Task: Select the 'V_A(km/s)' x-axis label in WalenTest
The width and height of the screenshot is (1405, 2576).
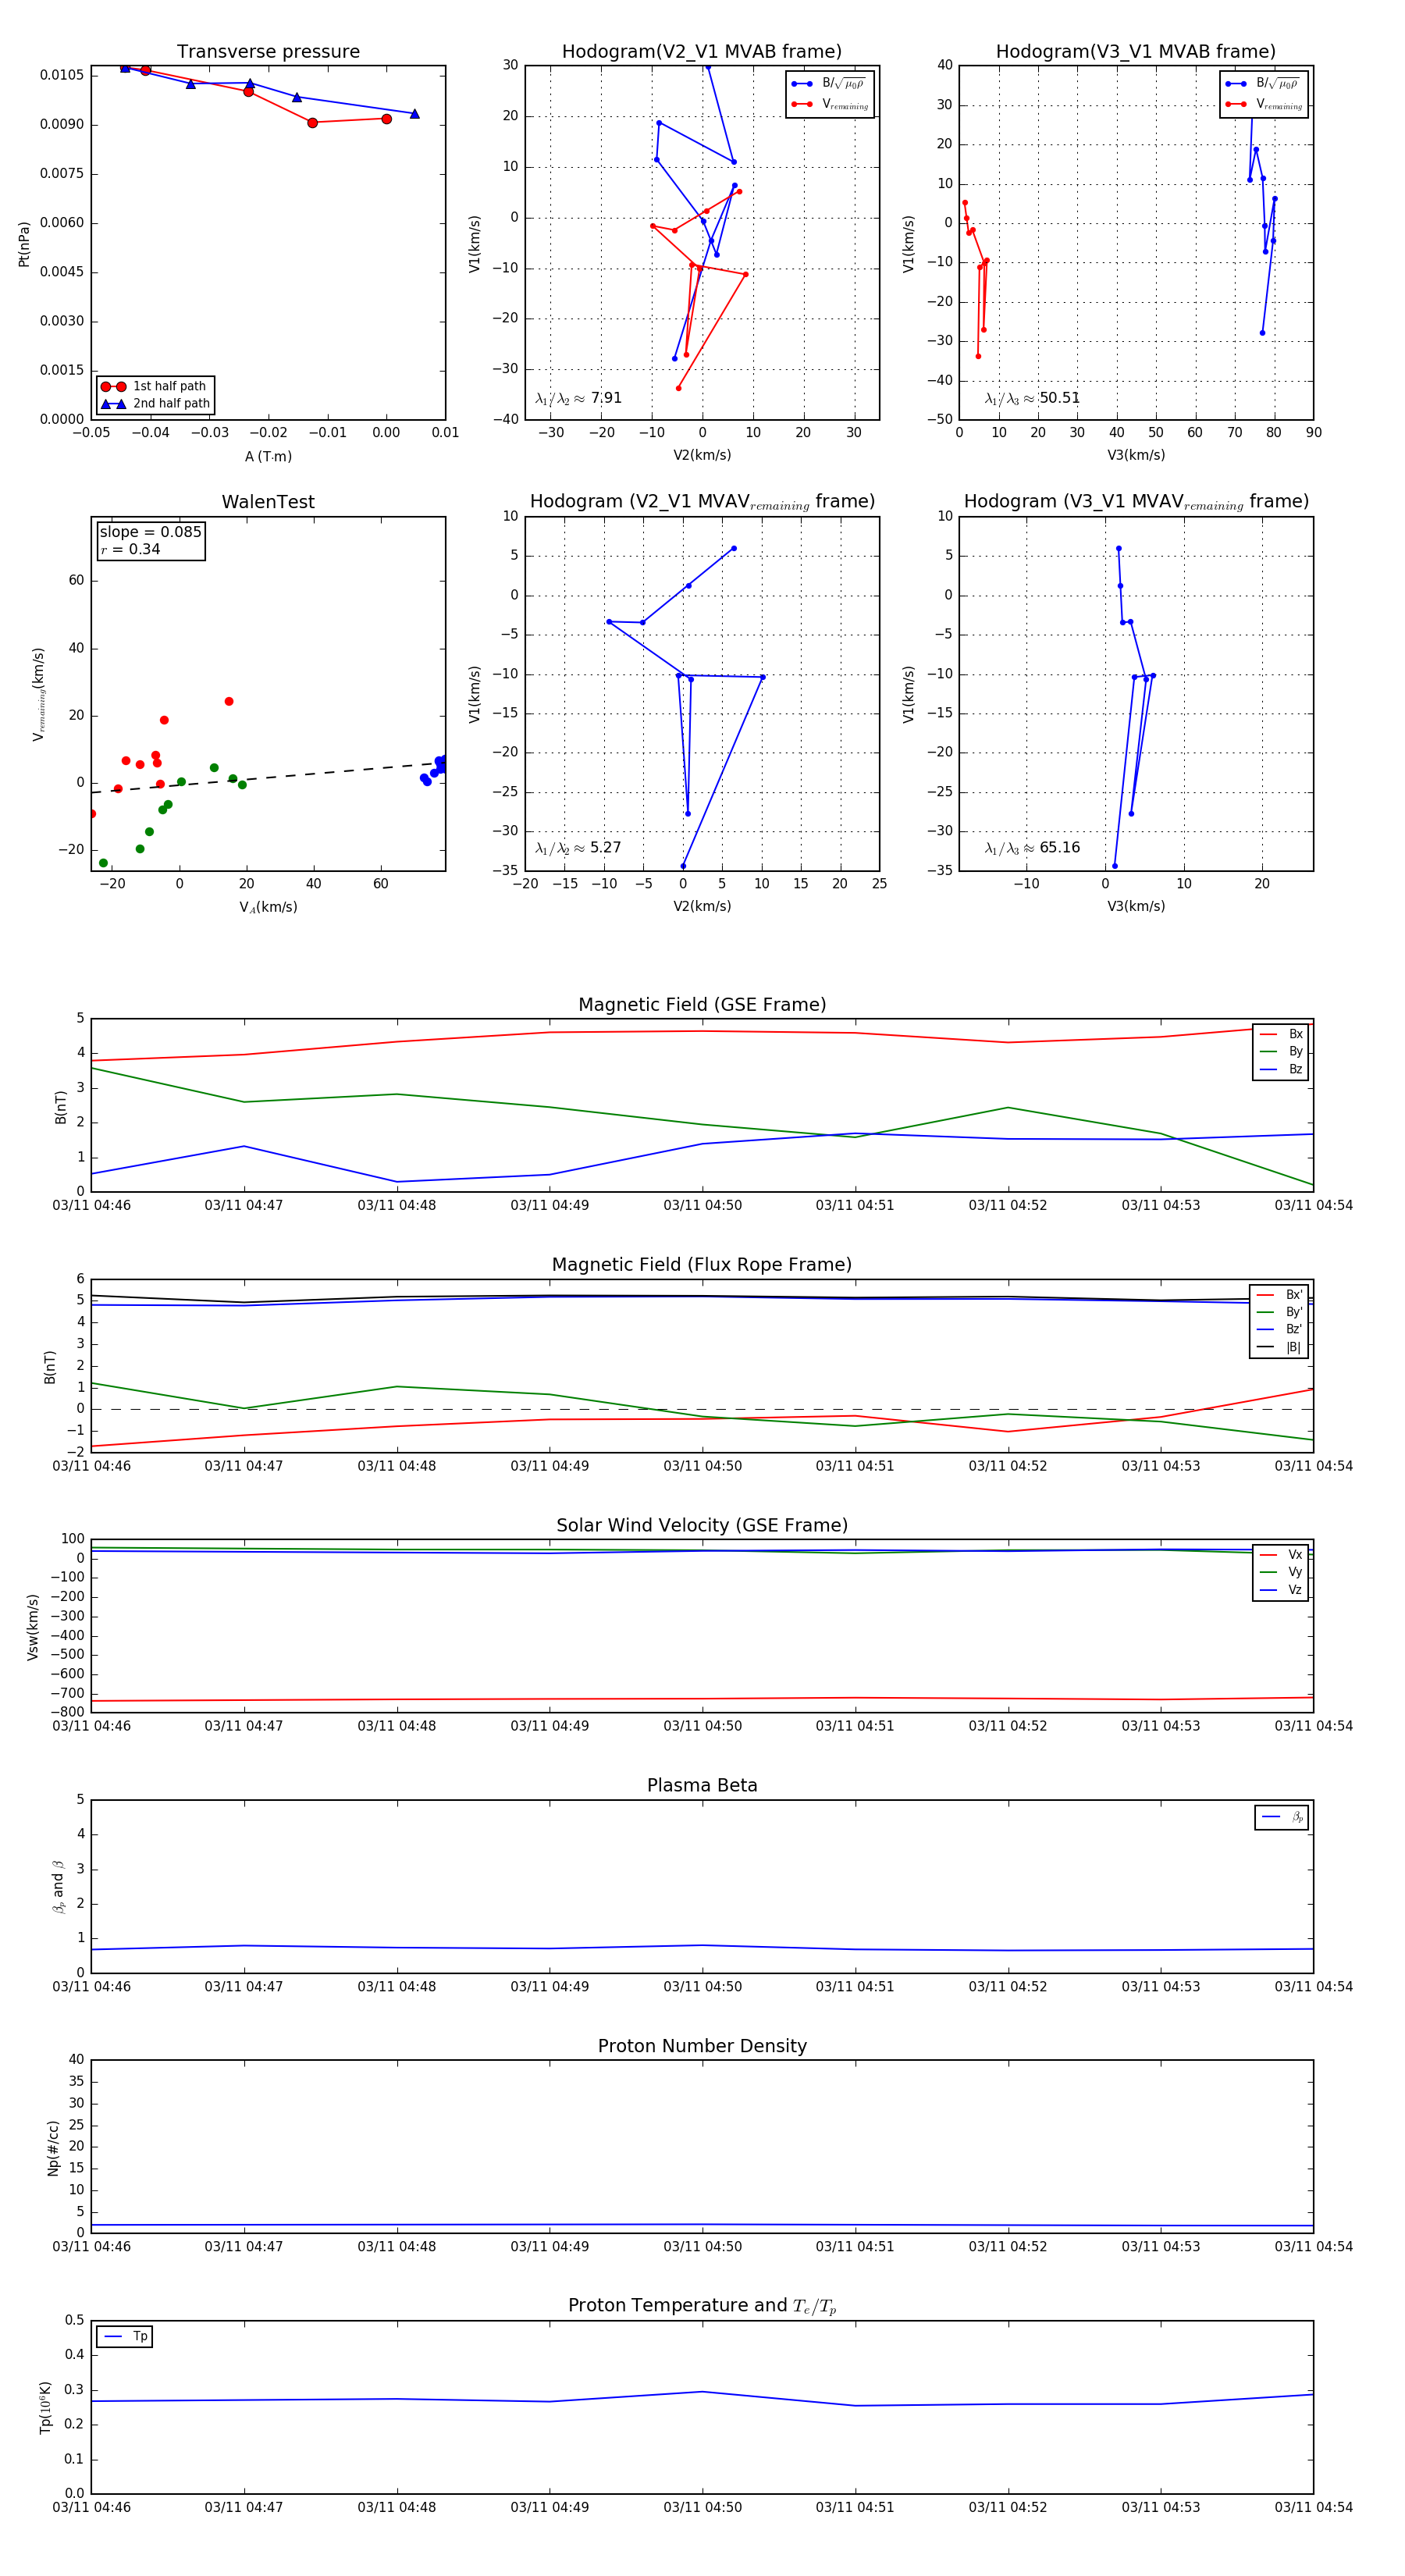Action: pyautogui.click(x=268, y=907)
